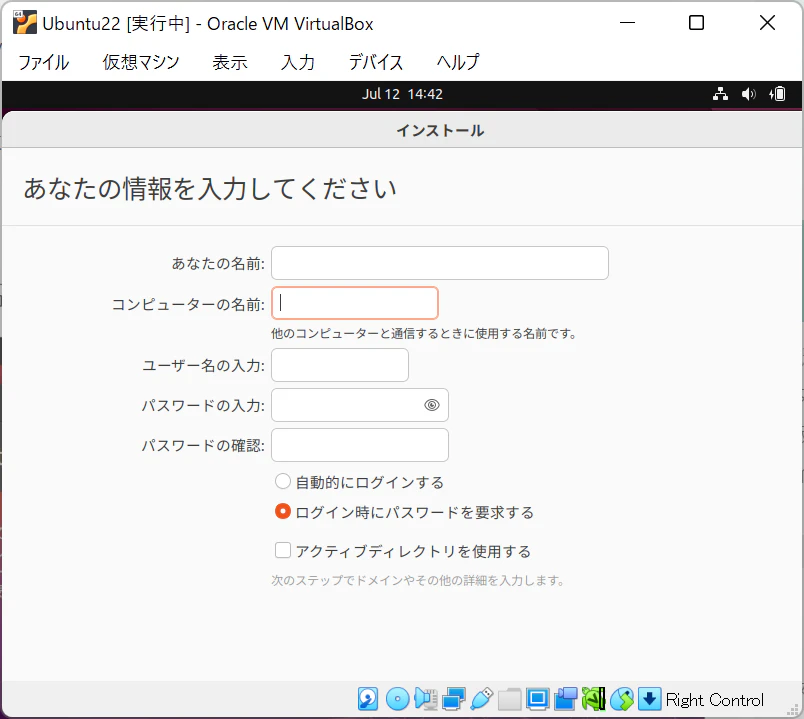Open the optical drive status icon
The width and height of the screenshot is (804, 719).
(397, 699)
